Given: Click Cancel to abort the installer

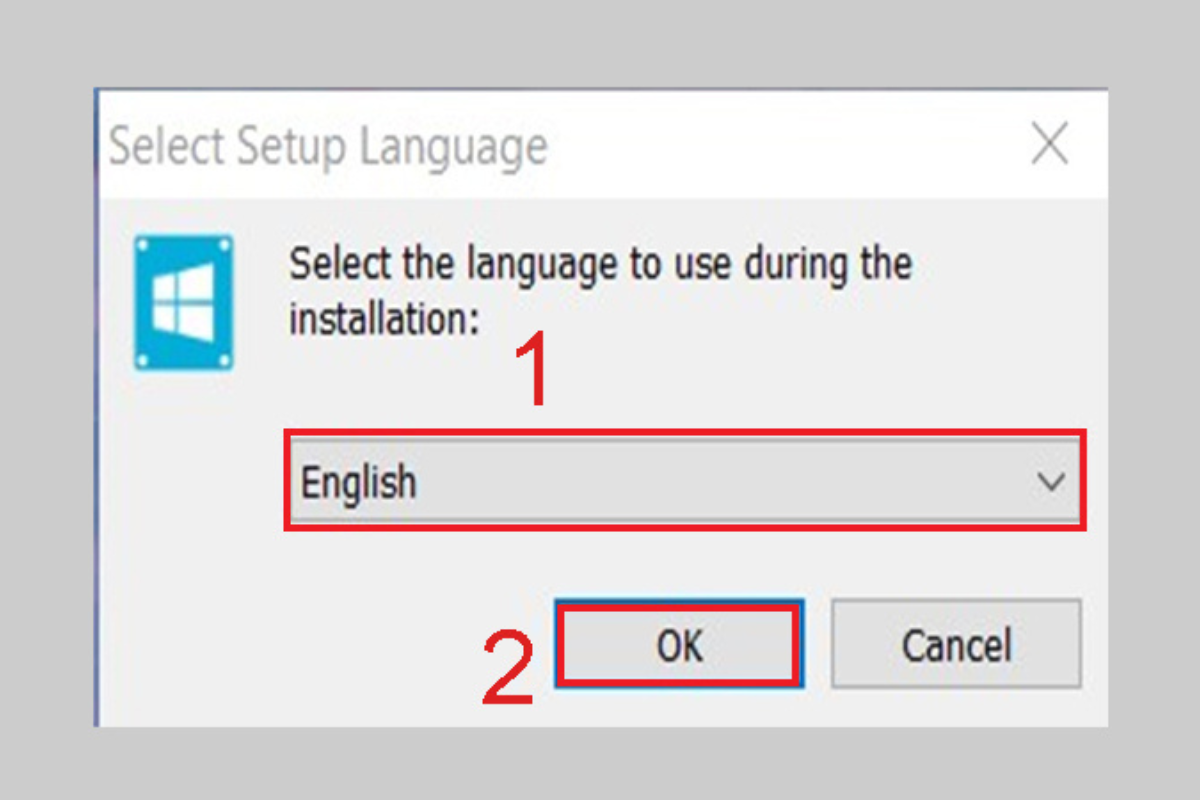Looking at the screenshot, I should click(957, 645).
